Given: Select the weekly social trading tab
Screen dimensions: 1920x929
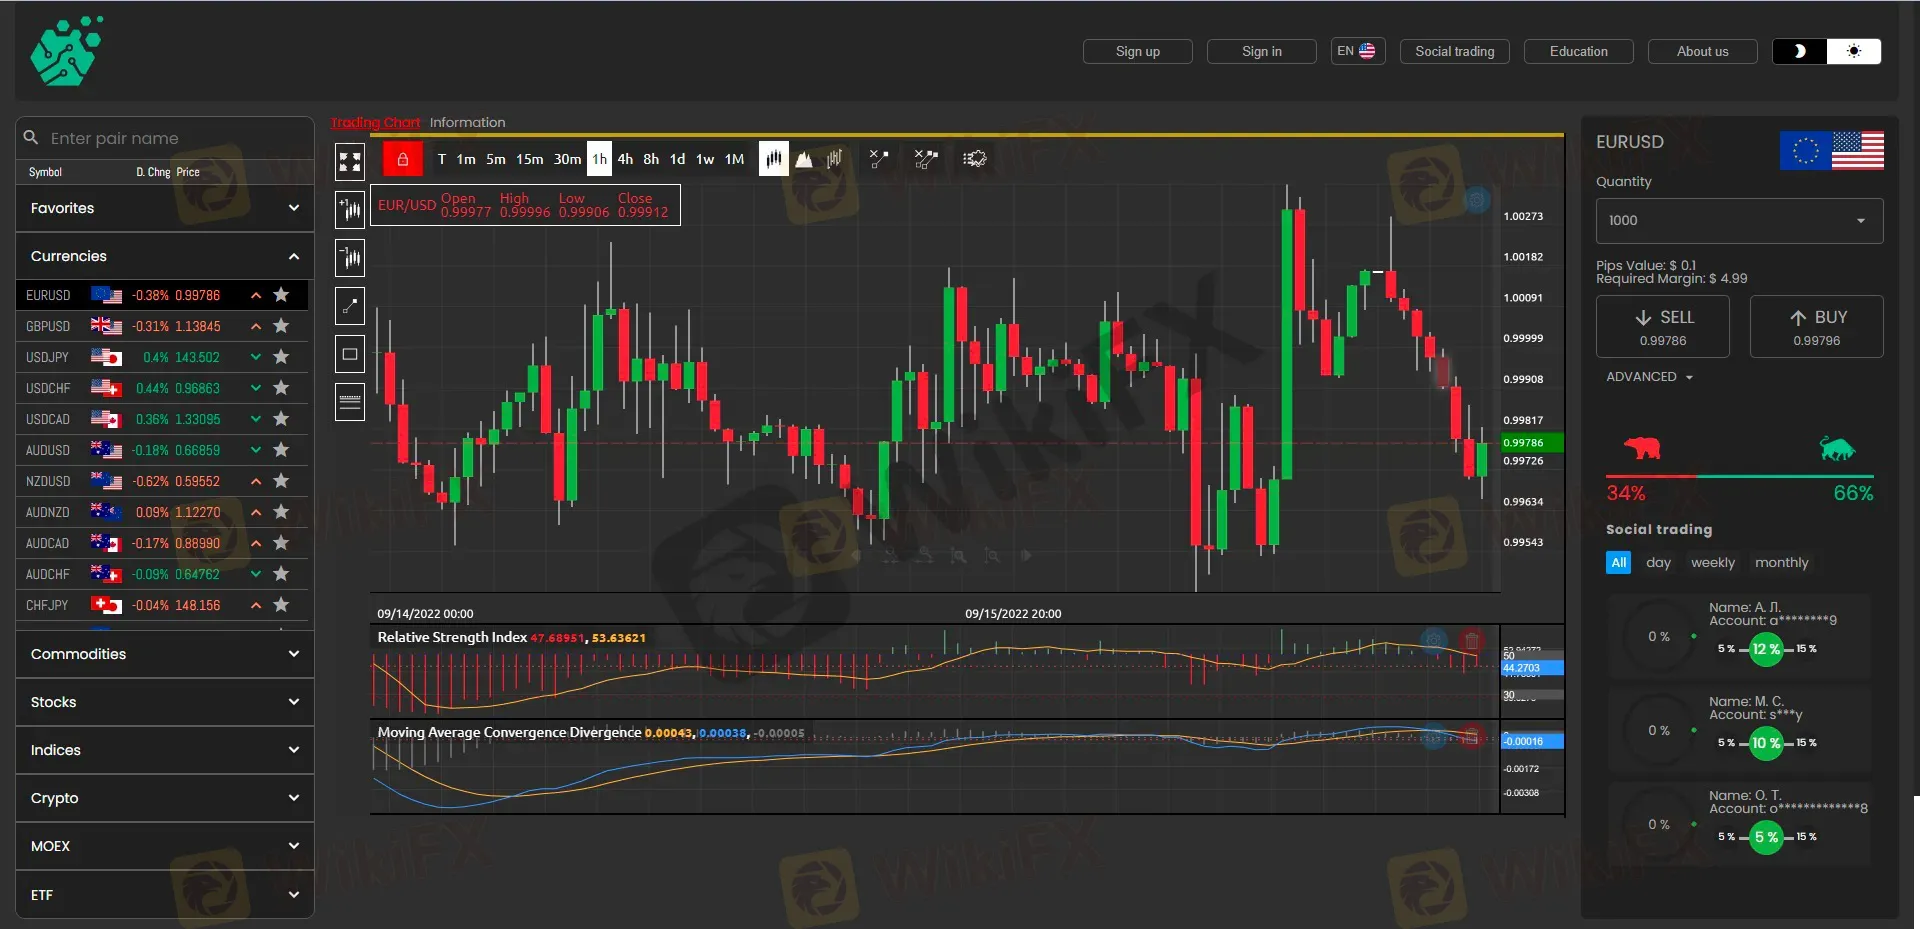Looking at the screenshot, I should (1712, 562).
